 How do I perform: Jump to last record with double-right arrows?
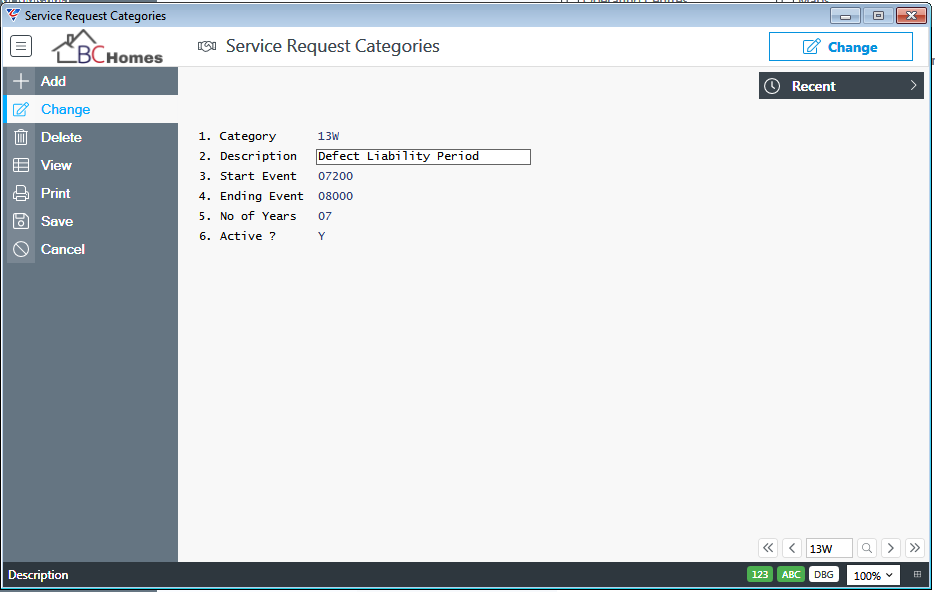coord(915,548)
